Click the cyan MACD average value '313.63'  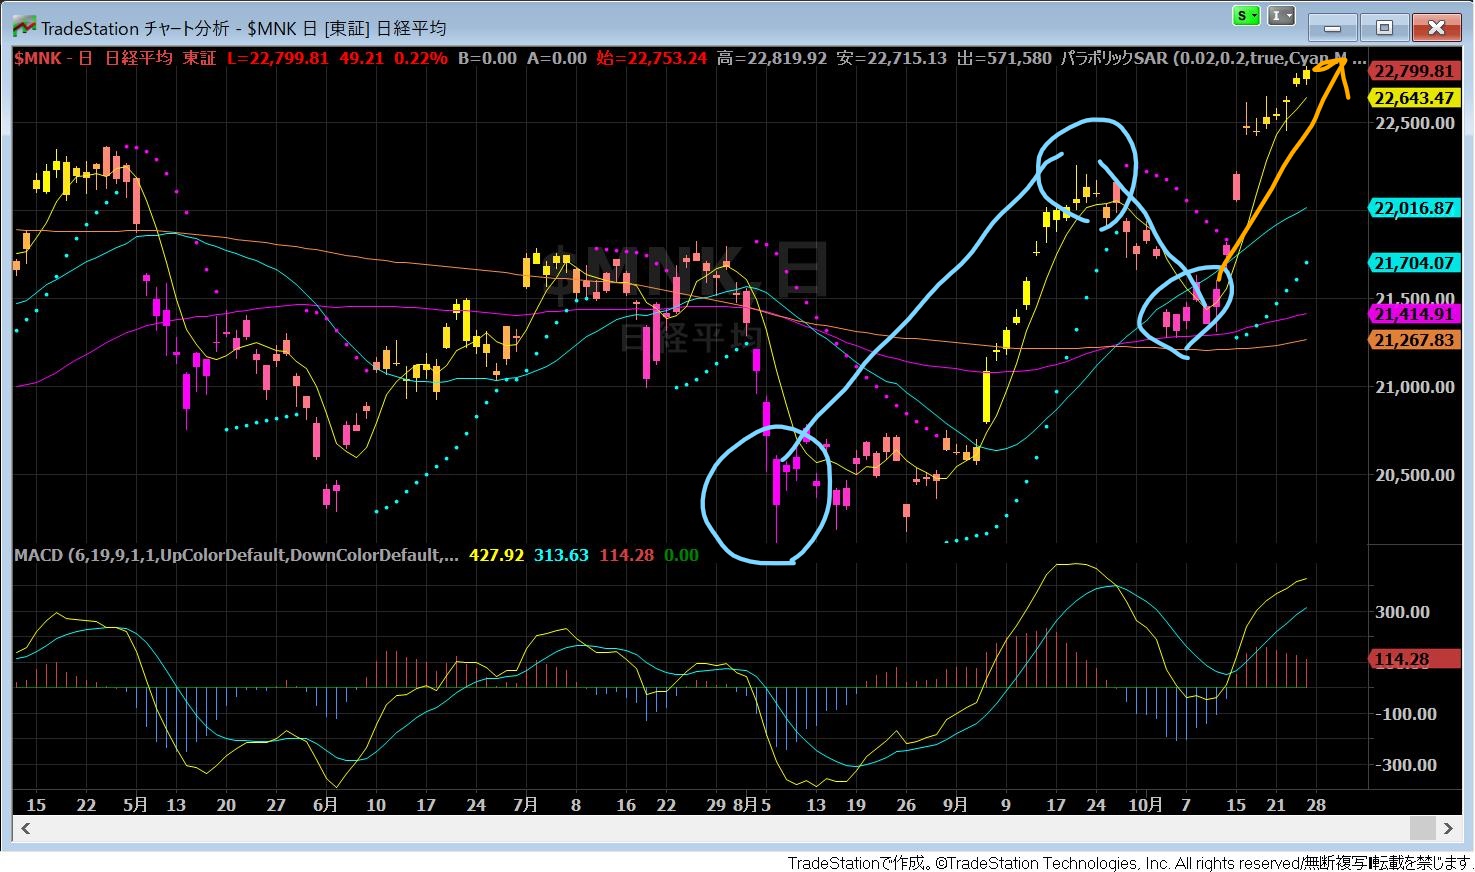click(562, 555)
